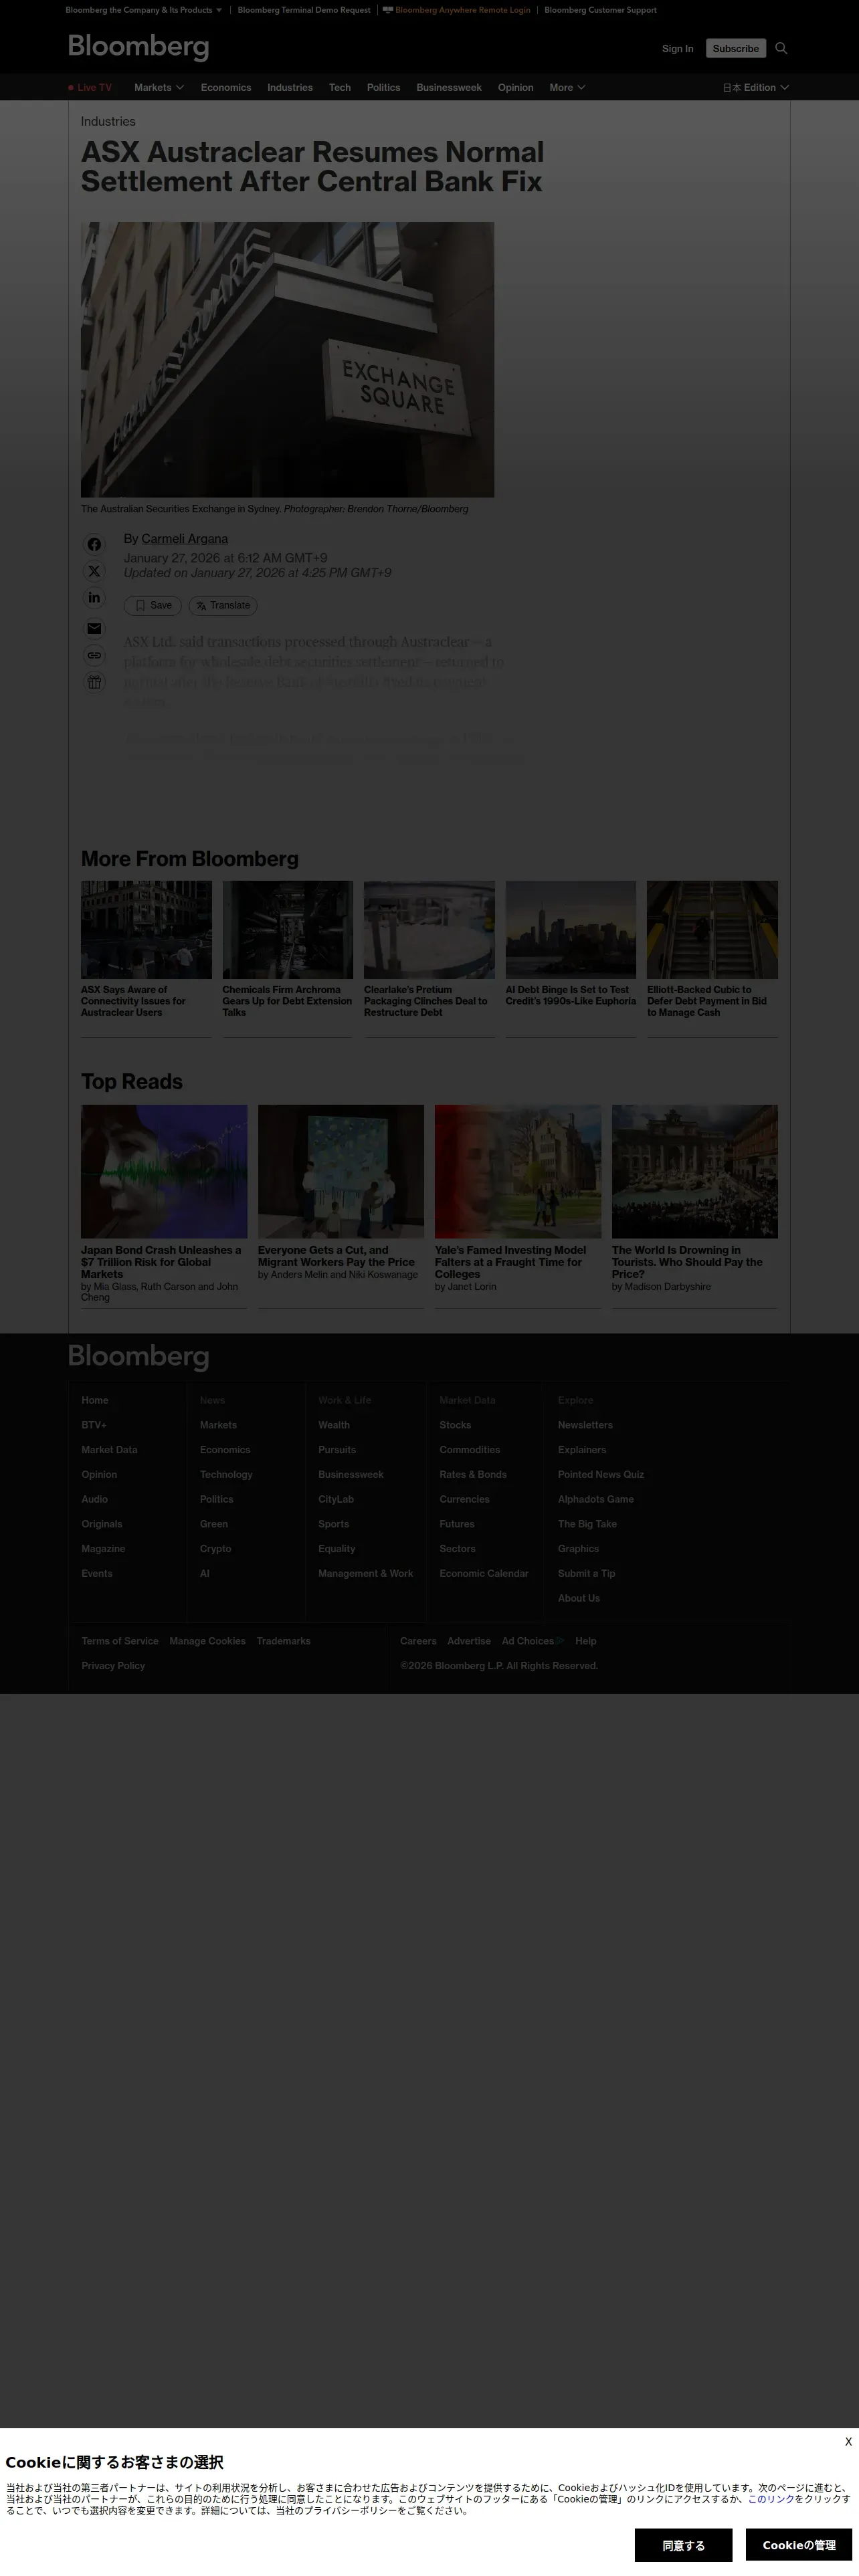Image resolution: width=859 pixels, height=2576 pixels.
Task: Open footer Magazine link
Action: point(103,1549)
